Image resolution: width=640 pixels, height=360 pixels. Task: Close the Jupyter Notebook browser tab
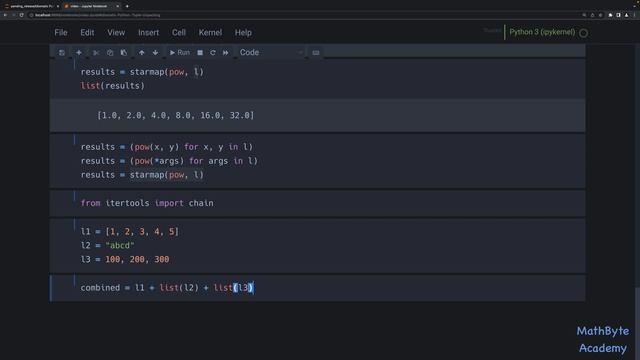(118, 6)
